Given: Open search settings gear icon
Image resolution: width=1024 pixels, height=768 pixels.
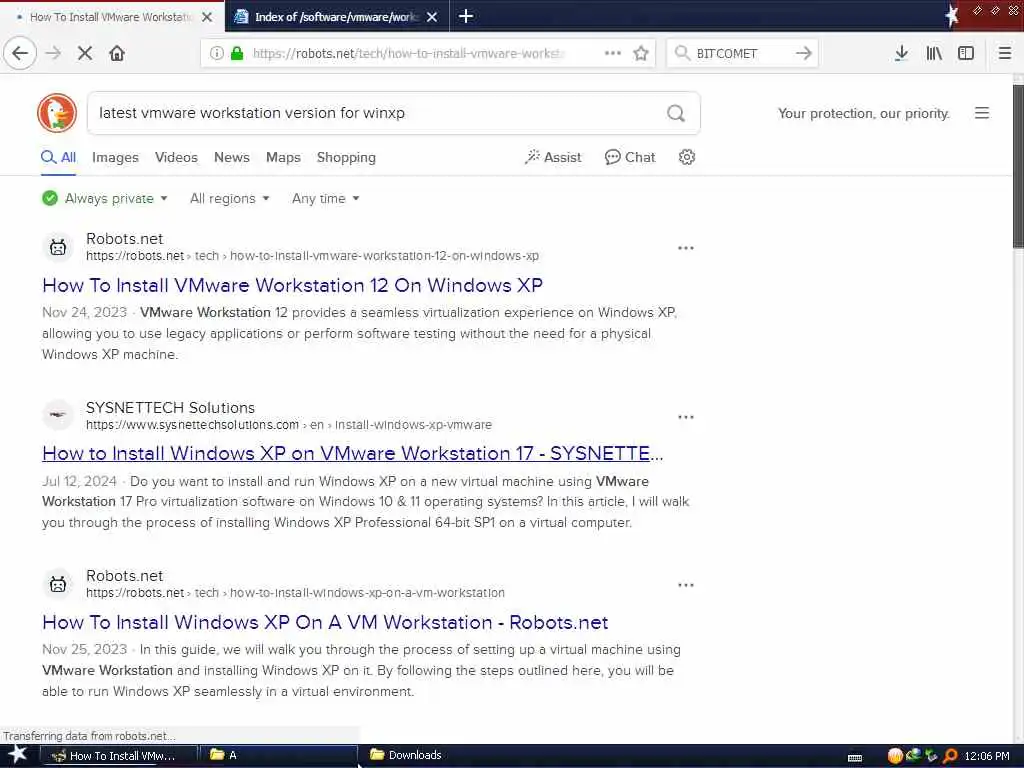Looking at the screenshot, I should pos(686,157).
